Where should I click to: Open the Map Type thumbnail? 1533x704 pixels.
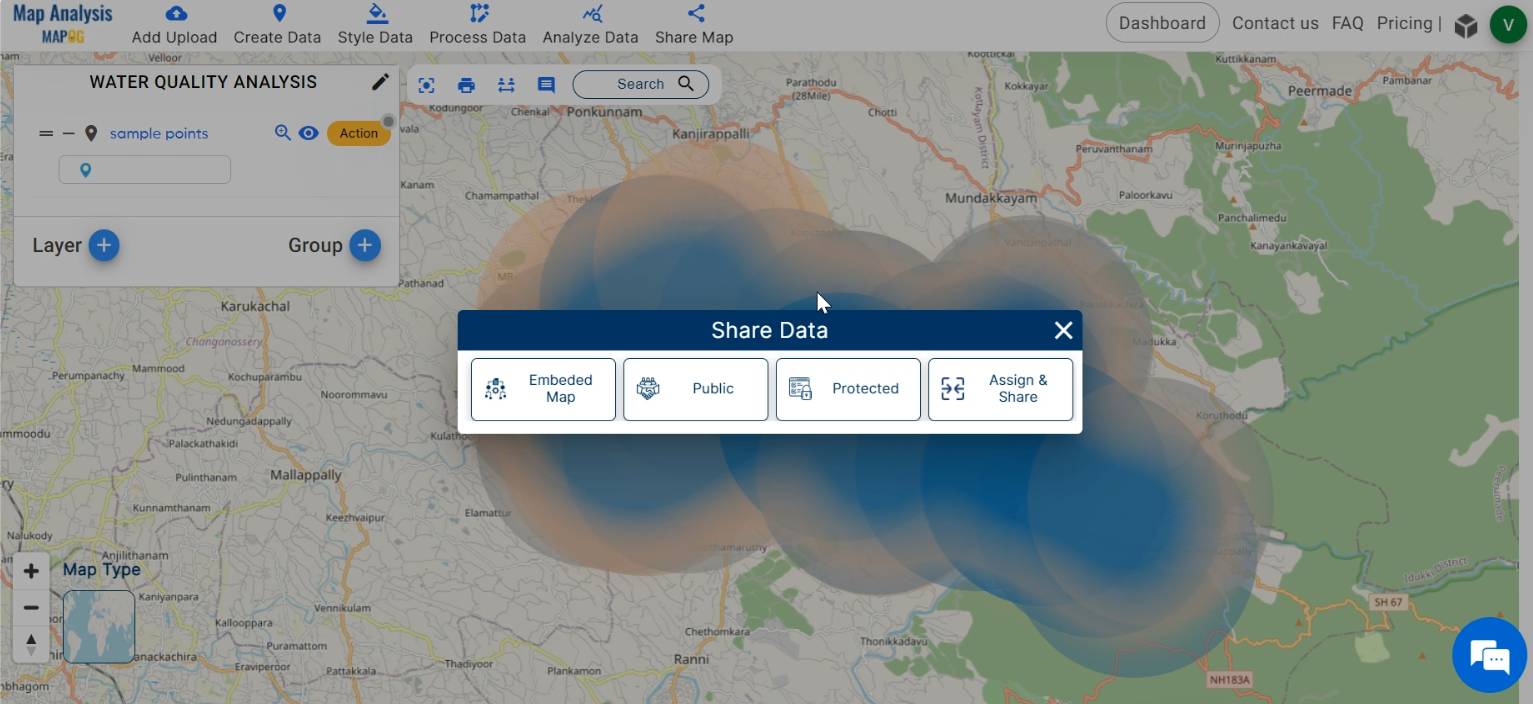(x=99, y=626)
